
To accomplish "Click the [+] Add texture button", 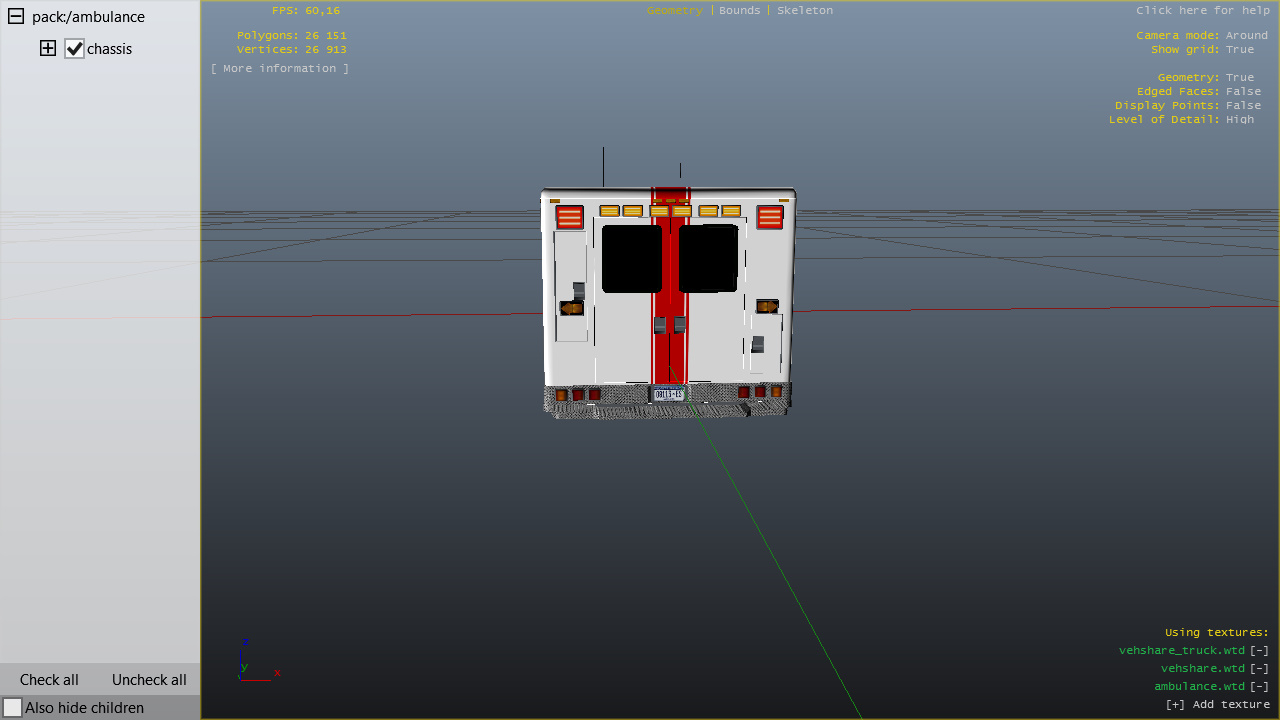I will [x=1217, y=705].
